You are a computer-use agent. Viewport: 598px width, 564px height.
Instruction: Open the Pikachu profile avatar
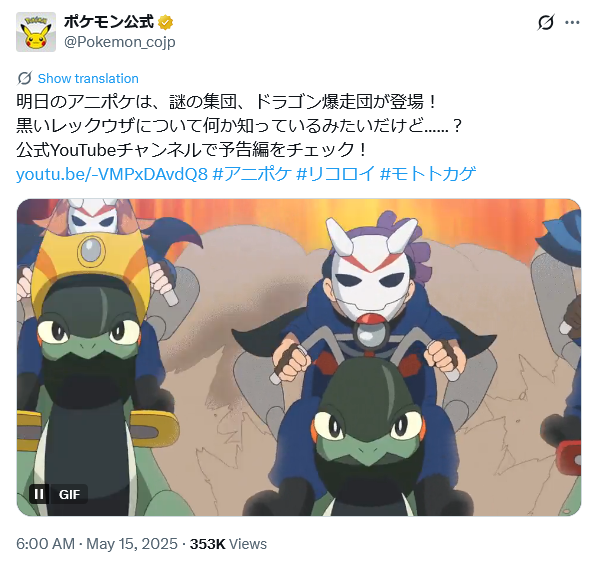click(36, 32)
